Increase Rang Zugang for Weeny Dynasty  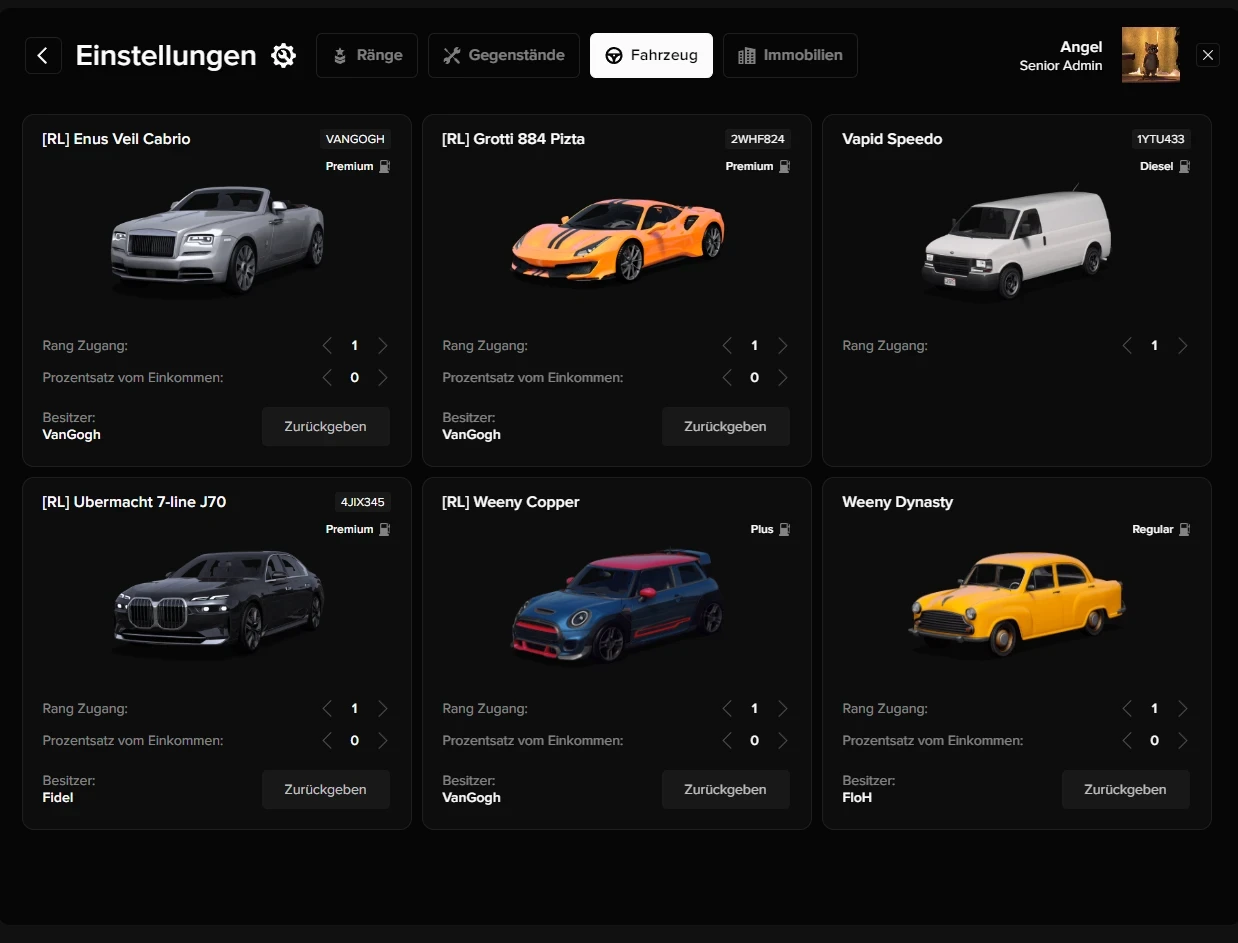[x=1182, y=709]
